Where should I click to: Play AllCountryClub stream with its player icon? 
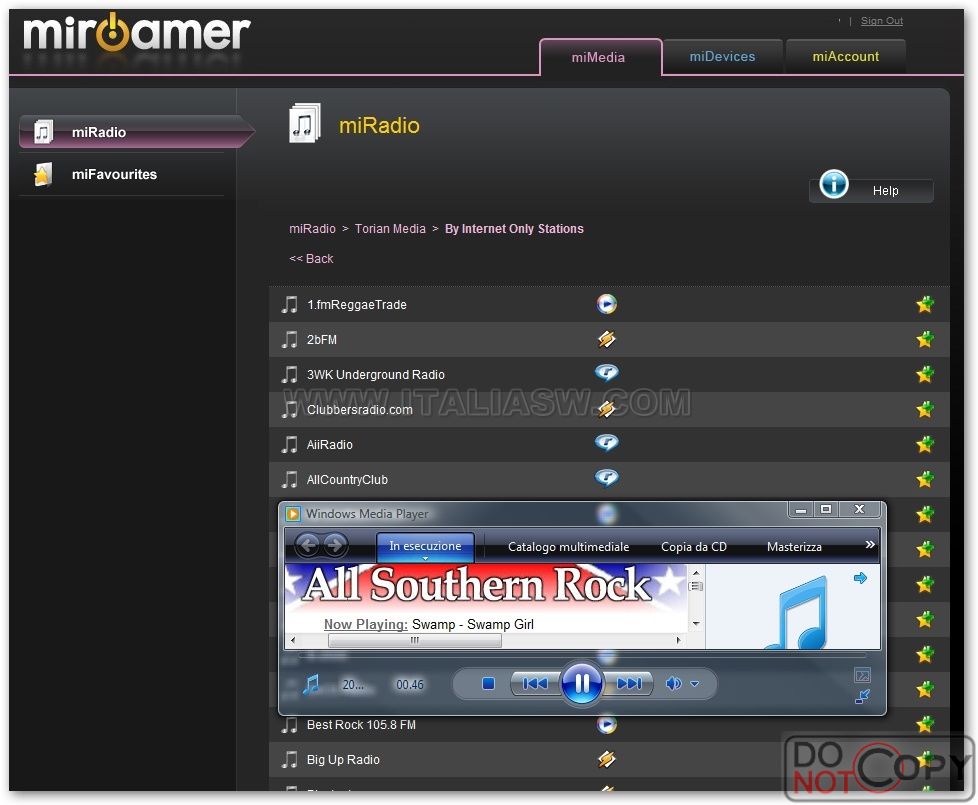pyautogui.click(x=606, y=478)
